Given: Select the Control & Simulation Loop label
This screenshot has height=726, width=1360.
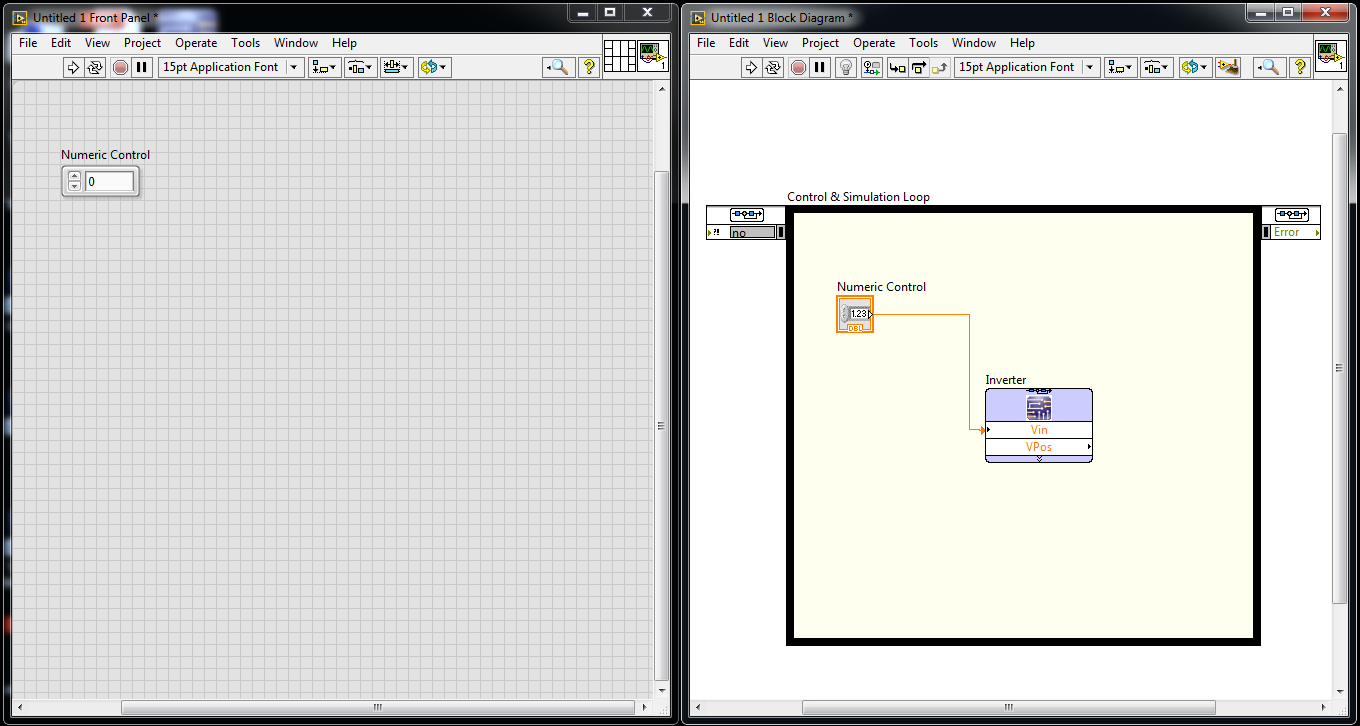Looking at the screenshot, I should [x=858, y=197].
